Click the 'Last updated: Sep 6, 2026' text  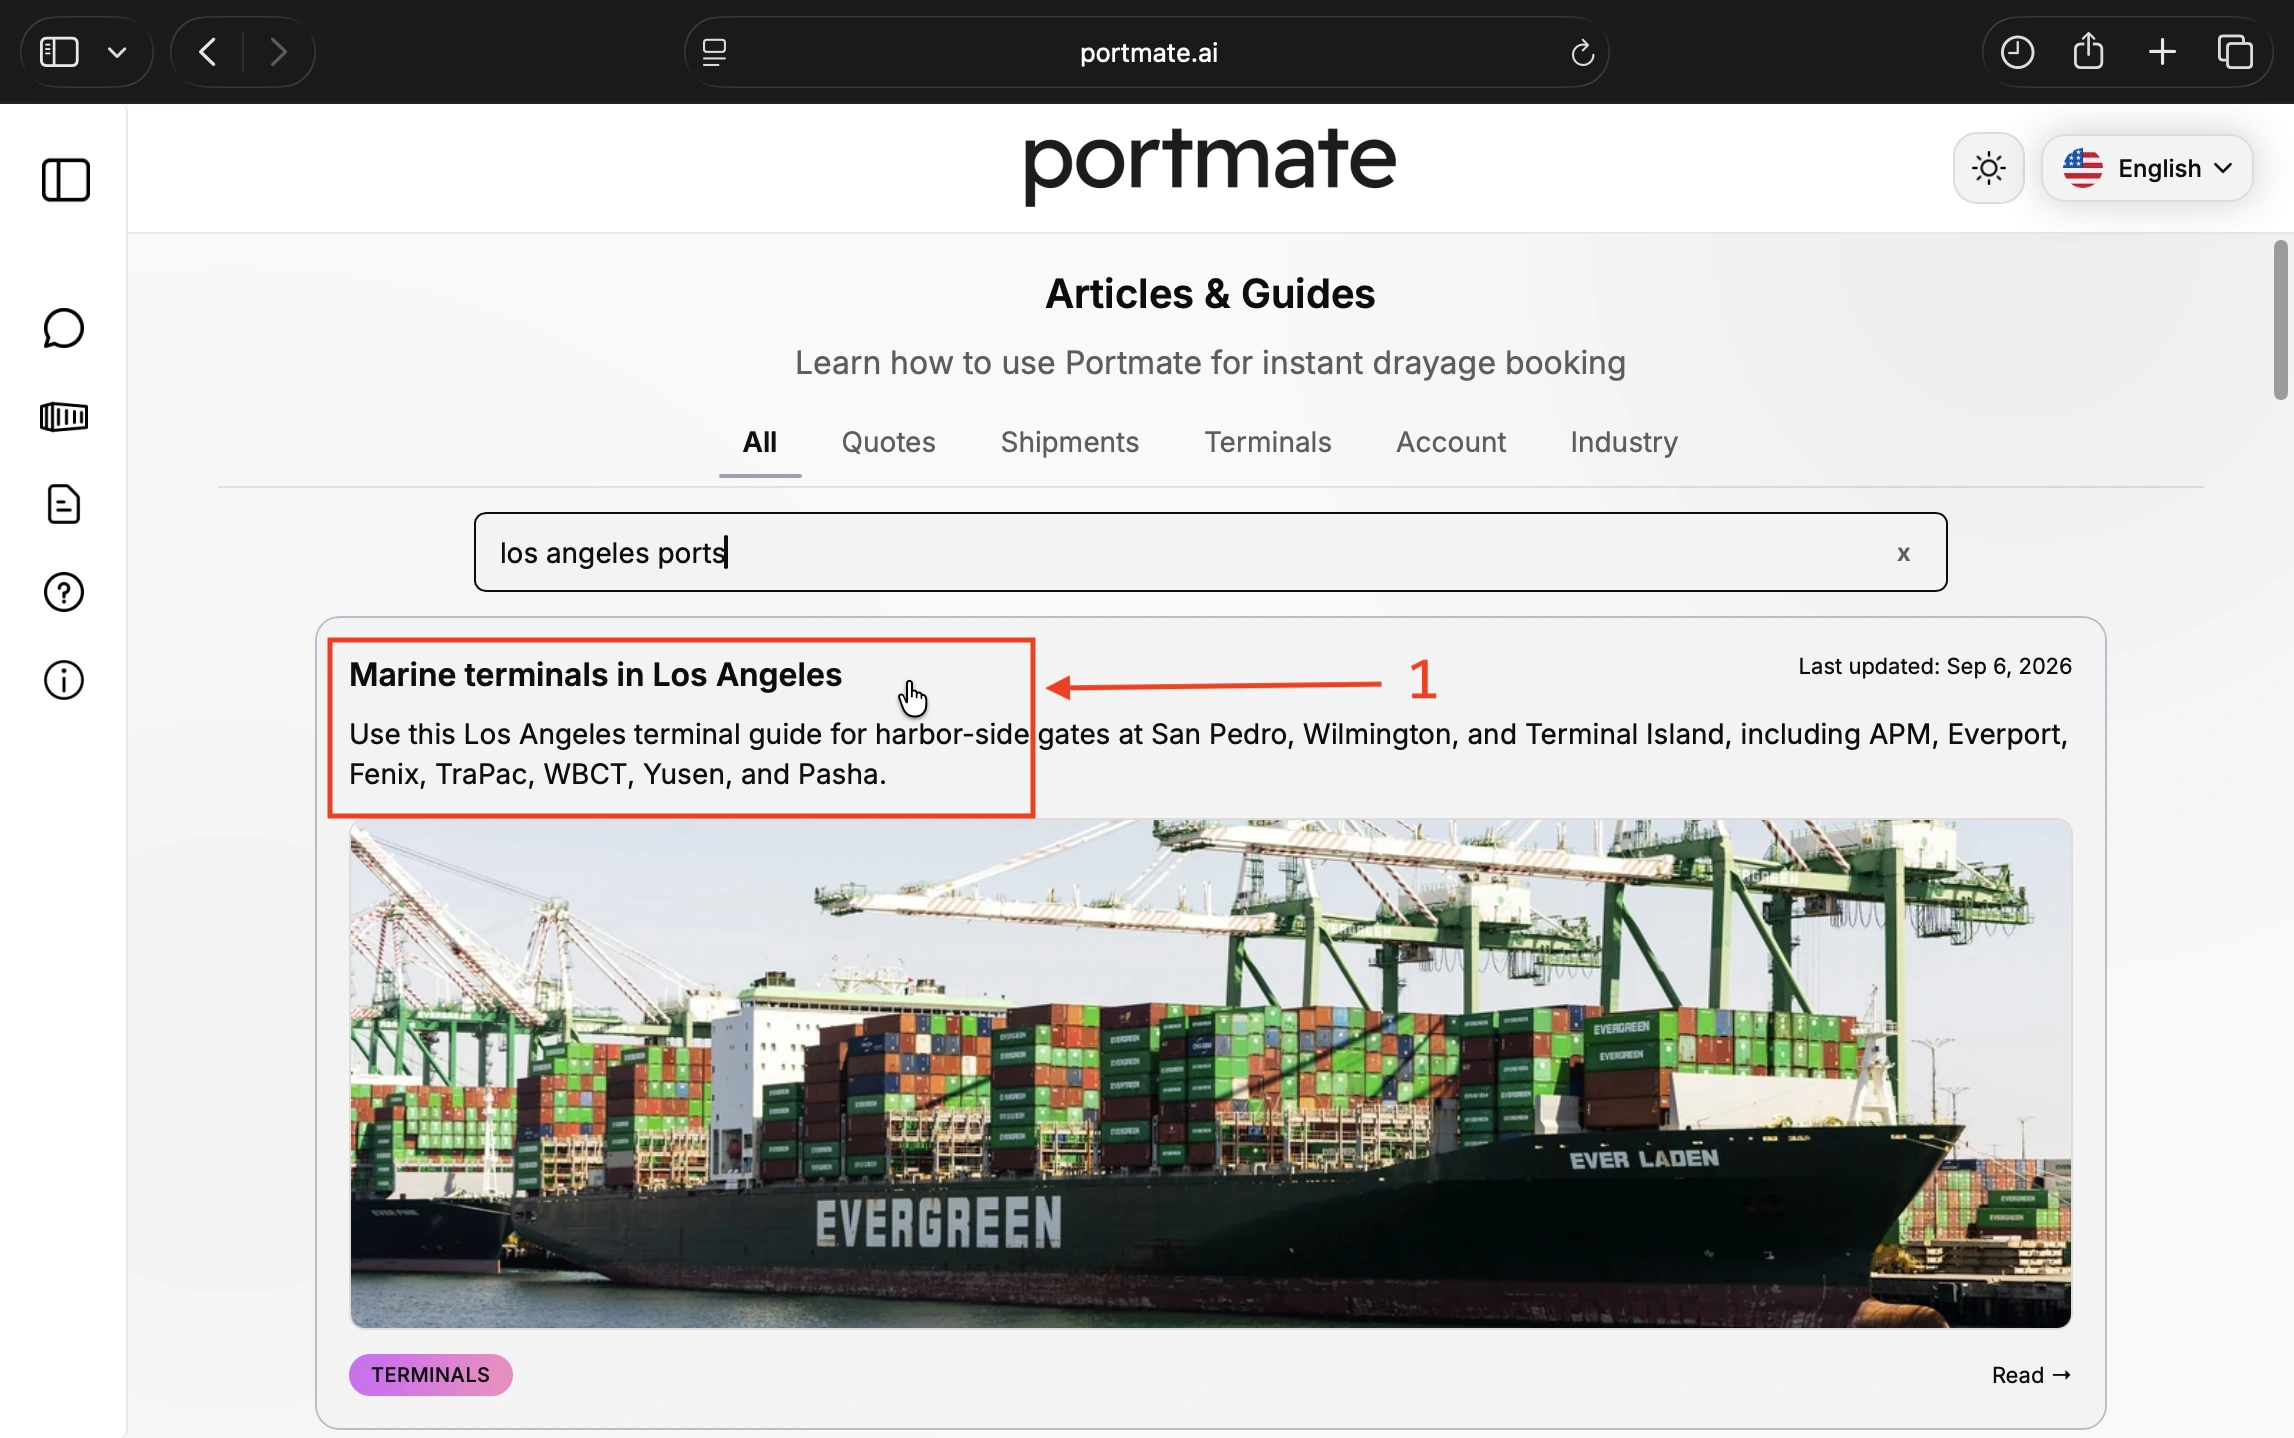pos(1934,667)
